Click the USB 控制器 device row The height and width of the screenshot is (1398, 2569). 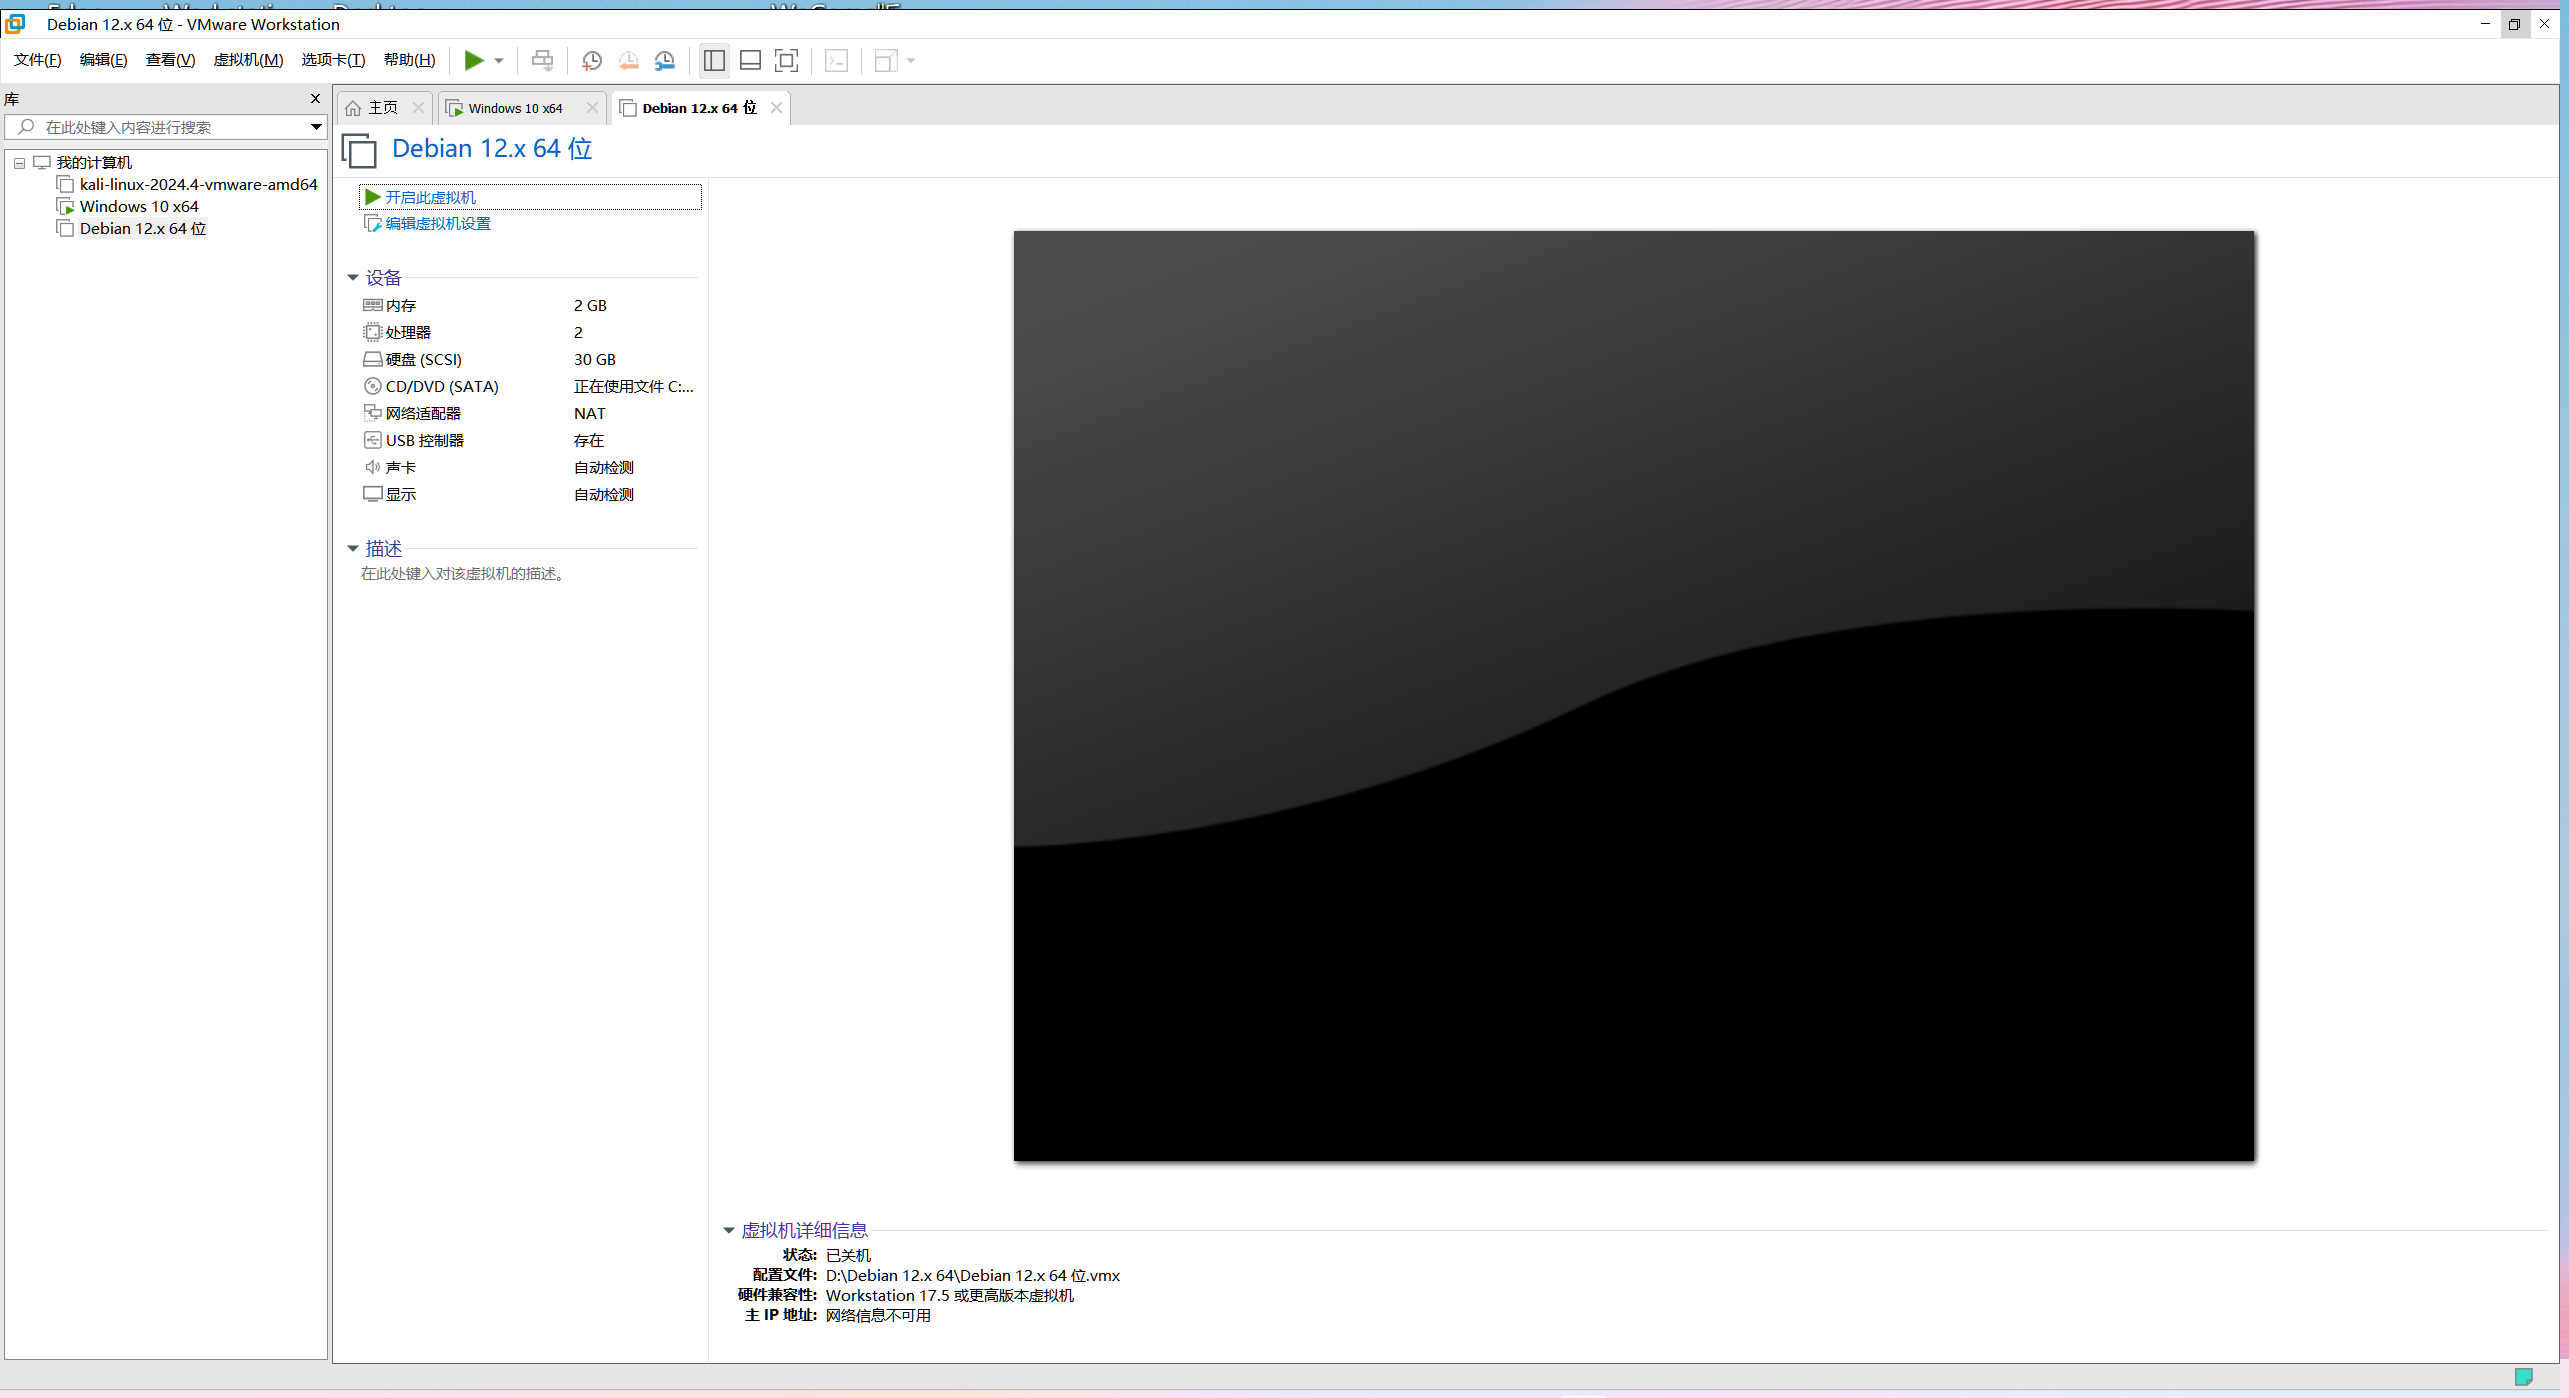pos(529,440)
